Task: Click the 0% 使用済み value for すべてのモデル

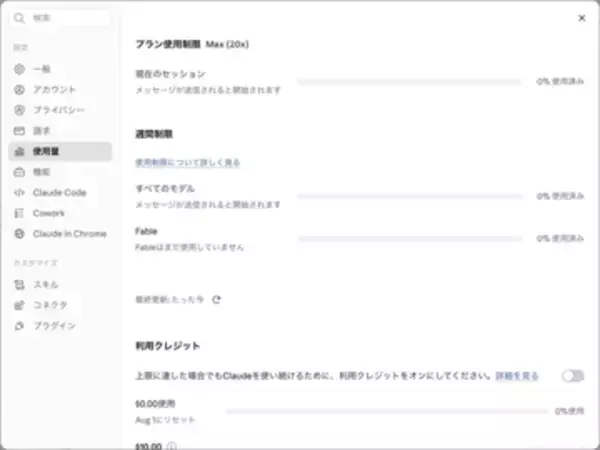Action: tap(560, 196)
